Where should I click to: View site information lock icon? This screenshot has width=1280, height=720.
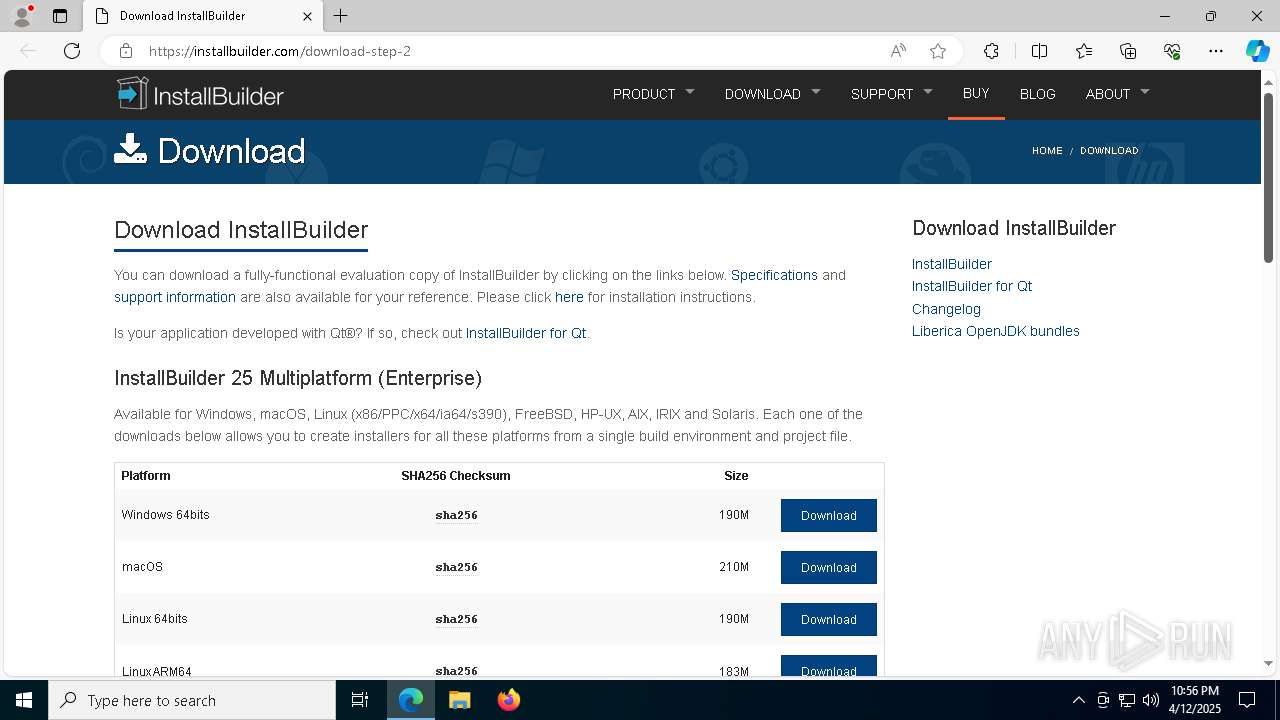point(125,51)
